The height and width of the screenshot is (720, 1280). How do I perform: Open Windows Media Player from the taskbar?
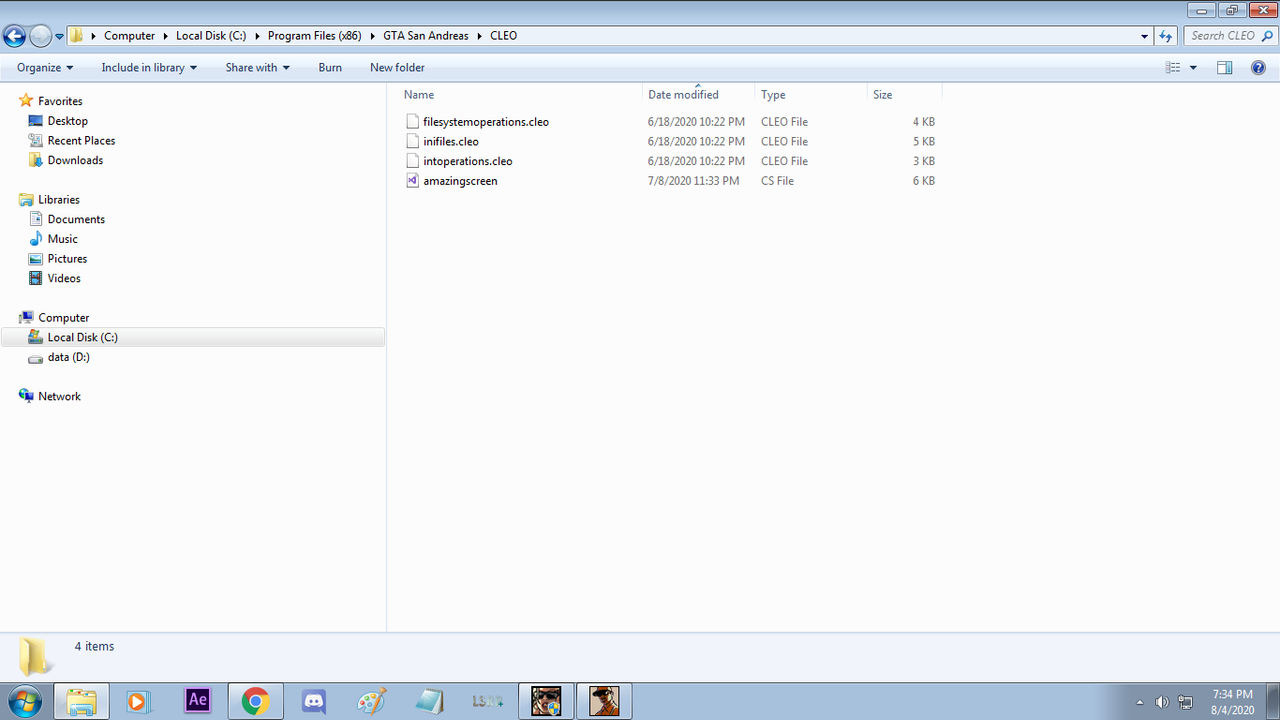pos(136,701)
